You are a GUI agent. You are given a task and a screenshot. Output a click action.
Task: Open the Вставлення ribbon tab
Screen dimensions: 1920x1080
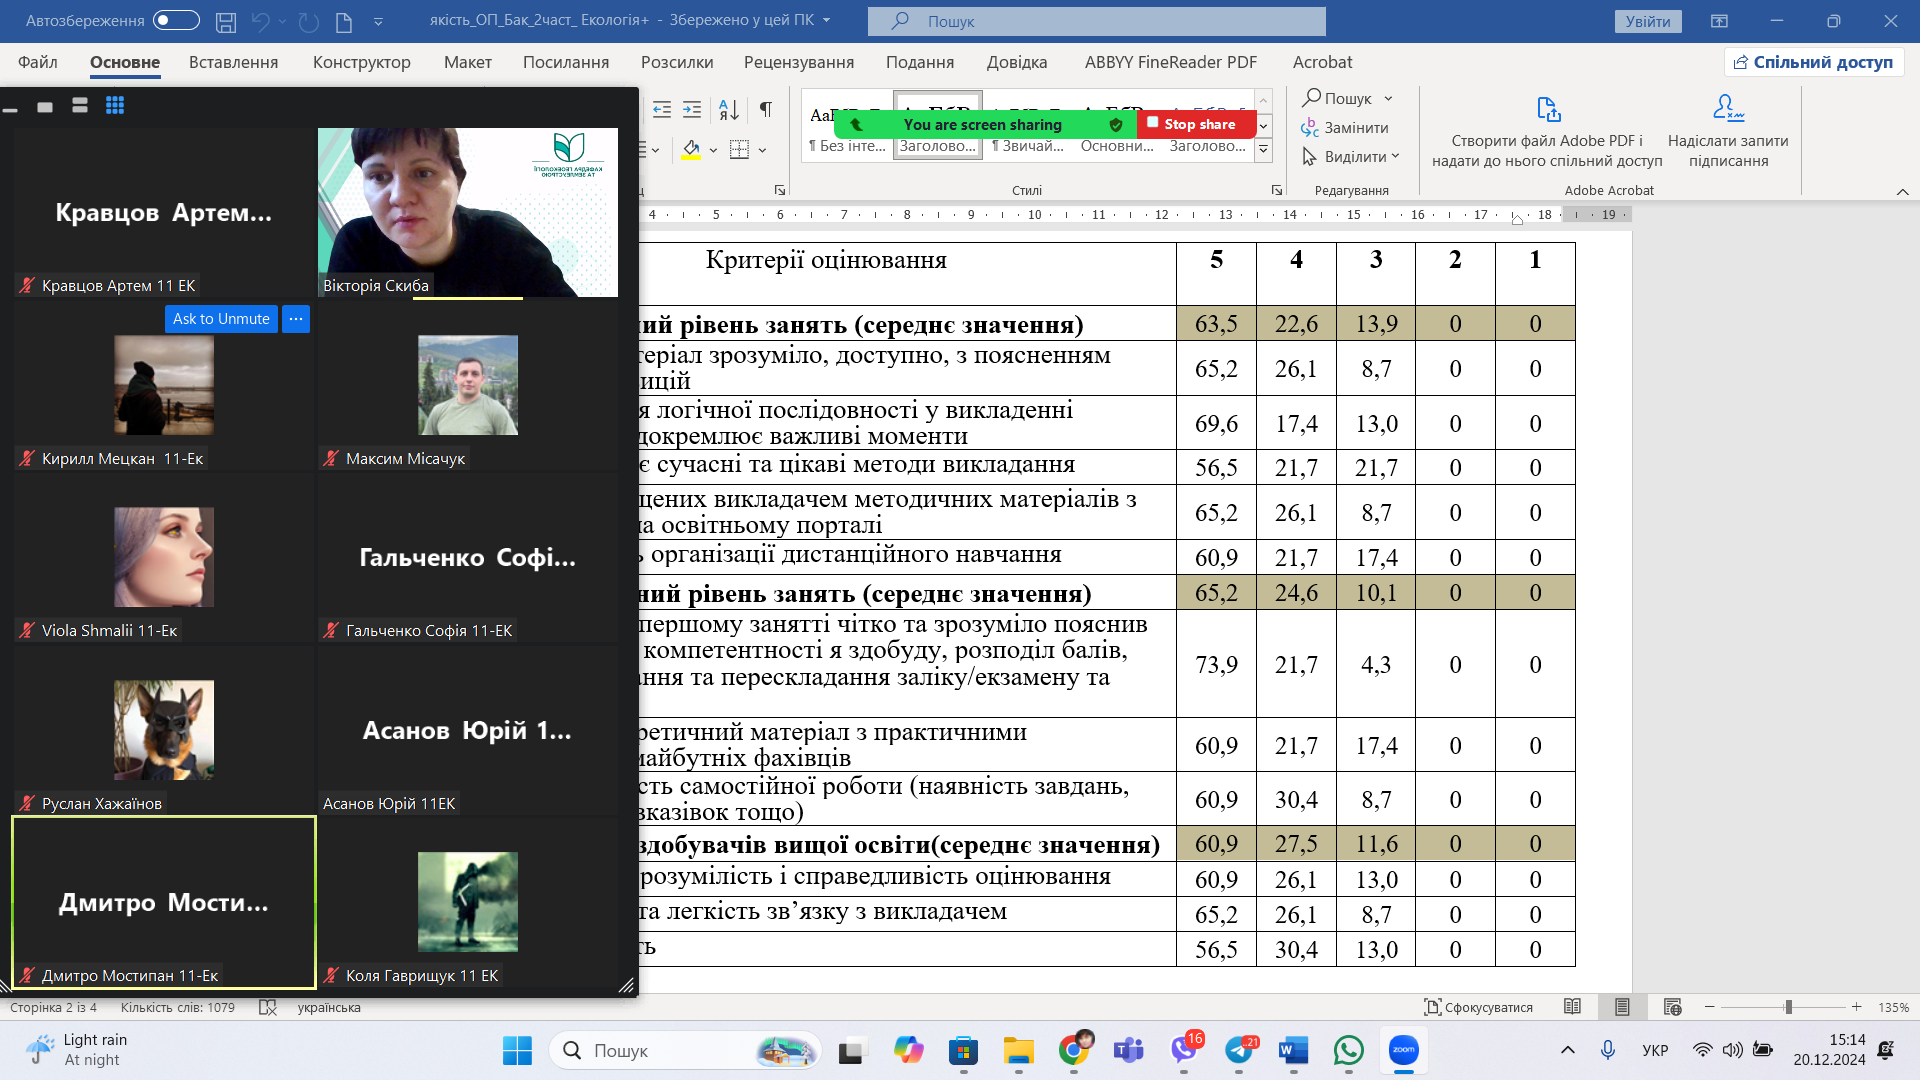point(233,62)
